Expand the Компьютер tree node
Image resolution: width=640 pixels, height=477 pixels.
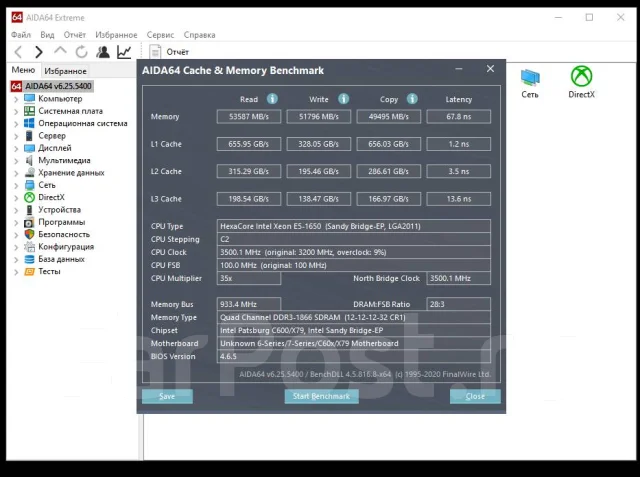click(16, 99)
